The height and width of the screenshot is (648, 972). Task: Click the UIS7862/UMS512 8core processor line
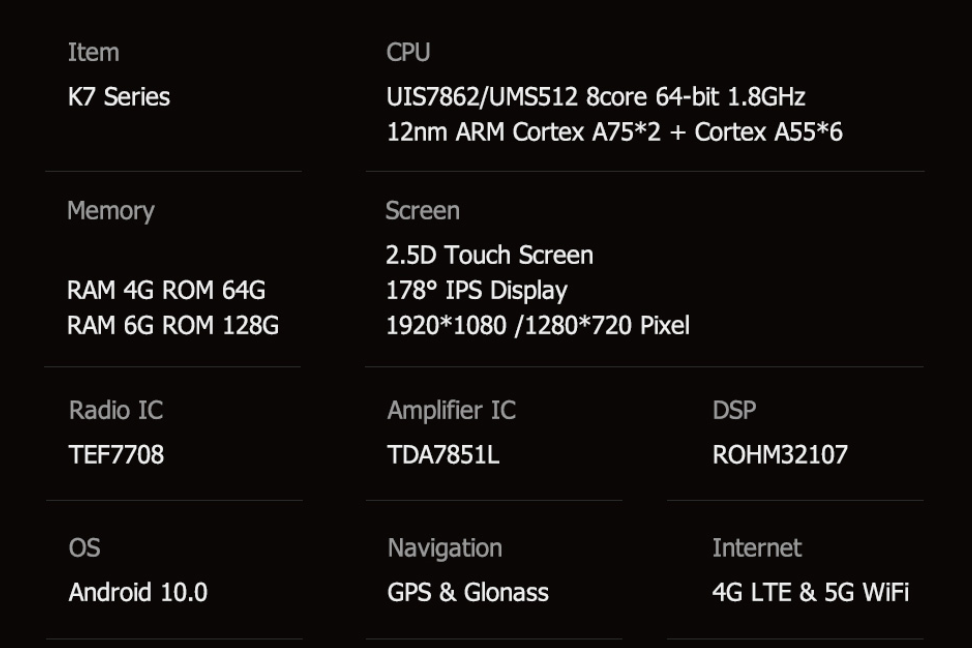(x=595, y=97)
